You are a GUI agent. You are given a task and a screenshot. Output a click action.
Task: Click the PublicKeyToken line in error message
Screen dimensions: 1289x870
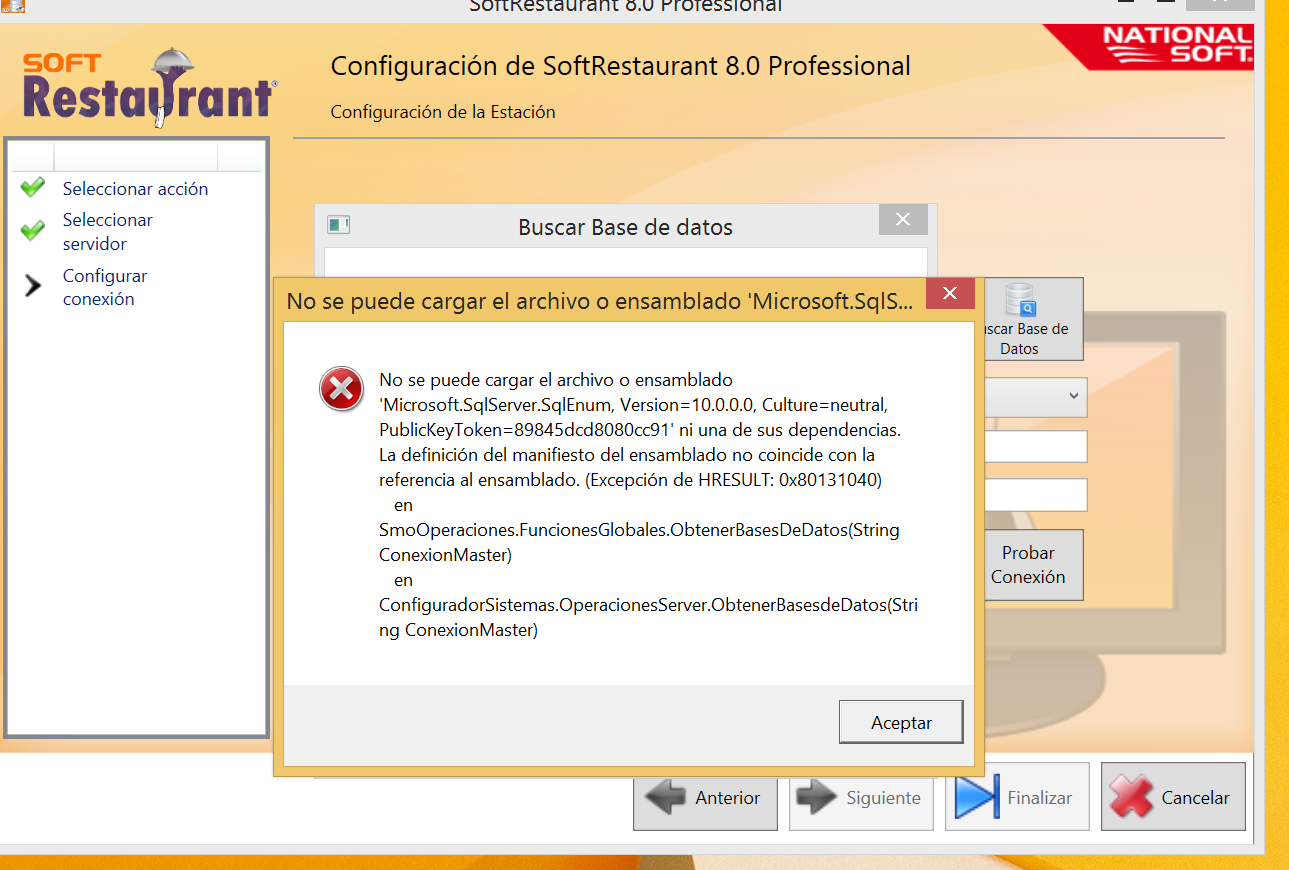tap(639, 430)
